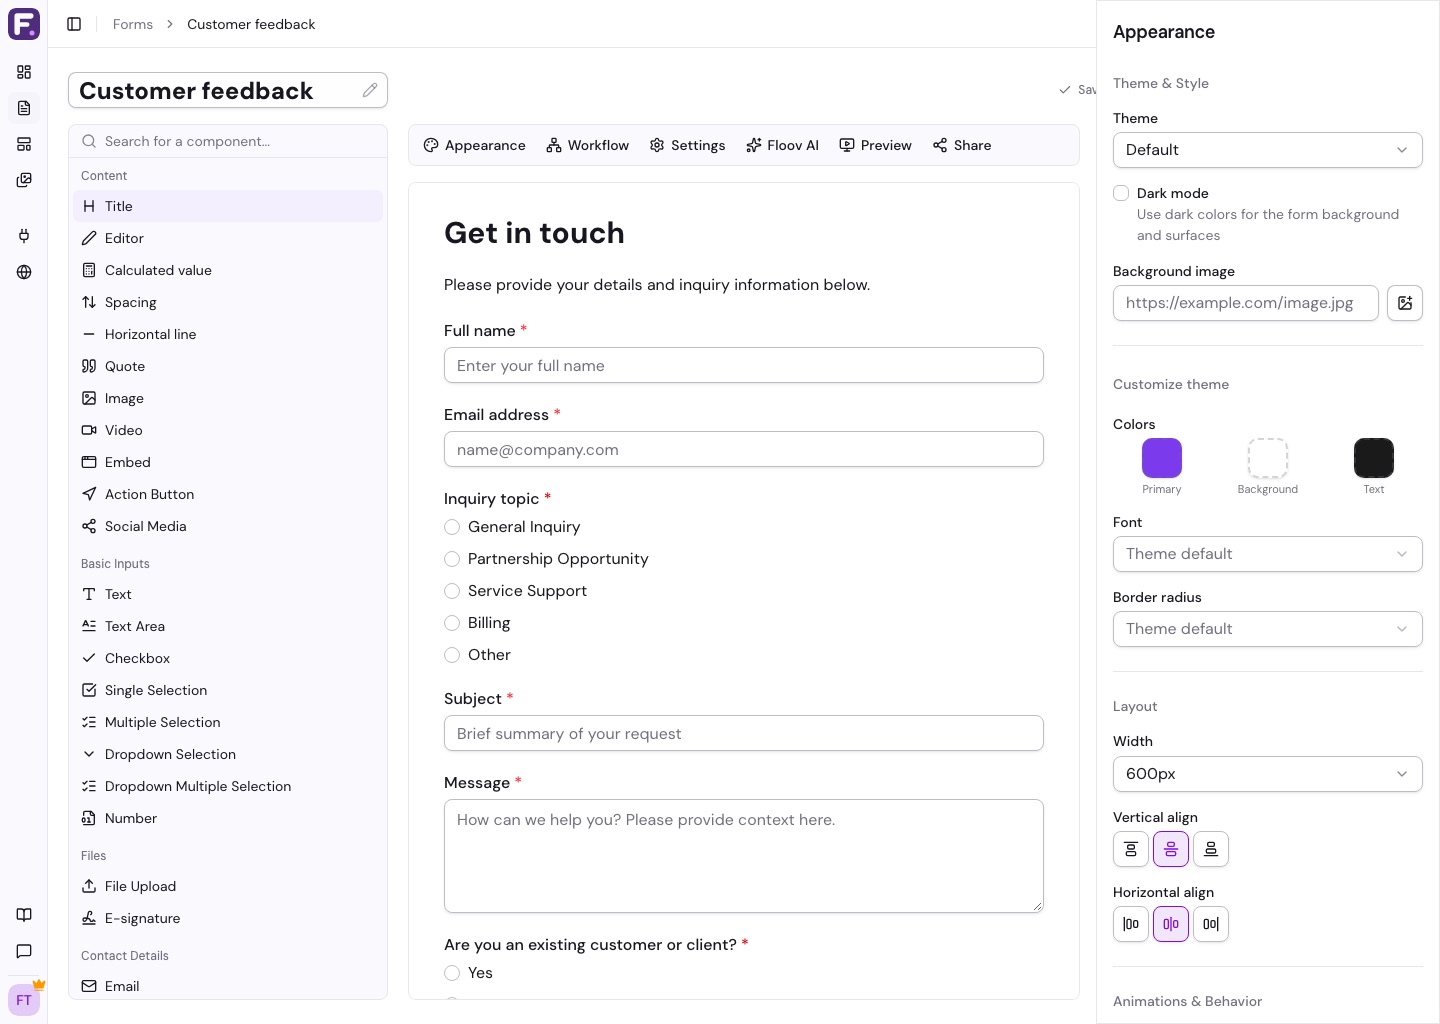The height and width of the screenshot is (1024, 1440).
Task: Click the component search field
Action: pos(228,141)
